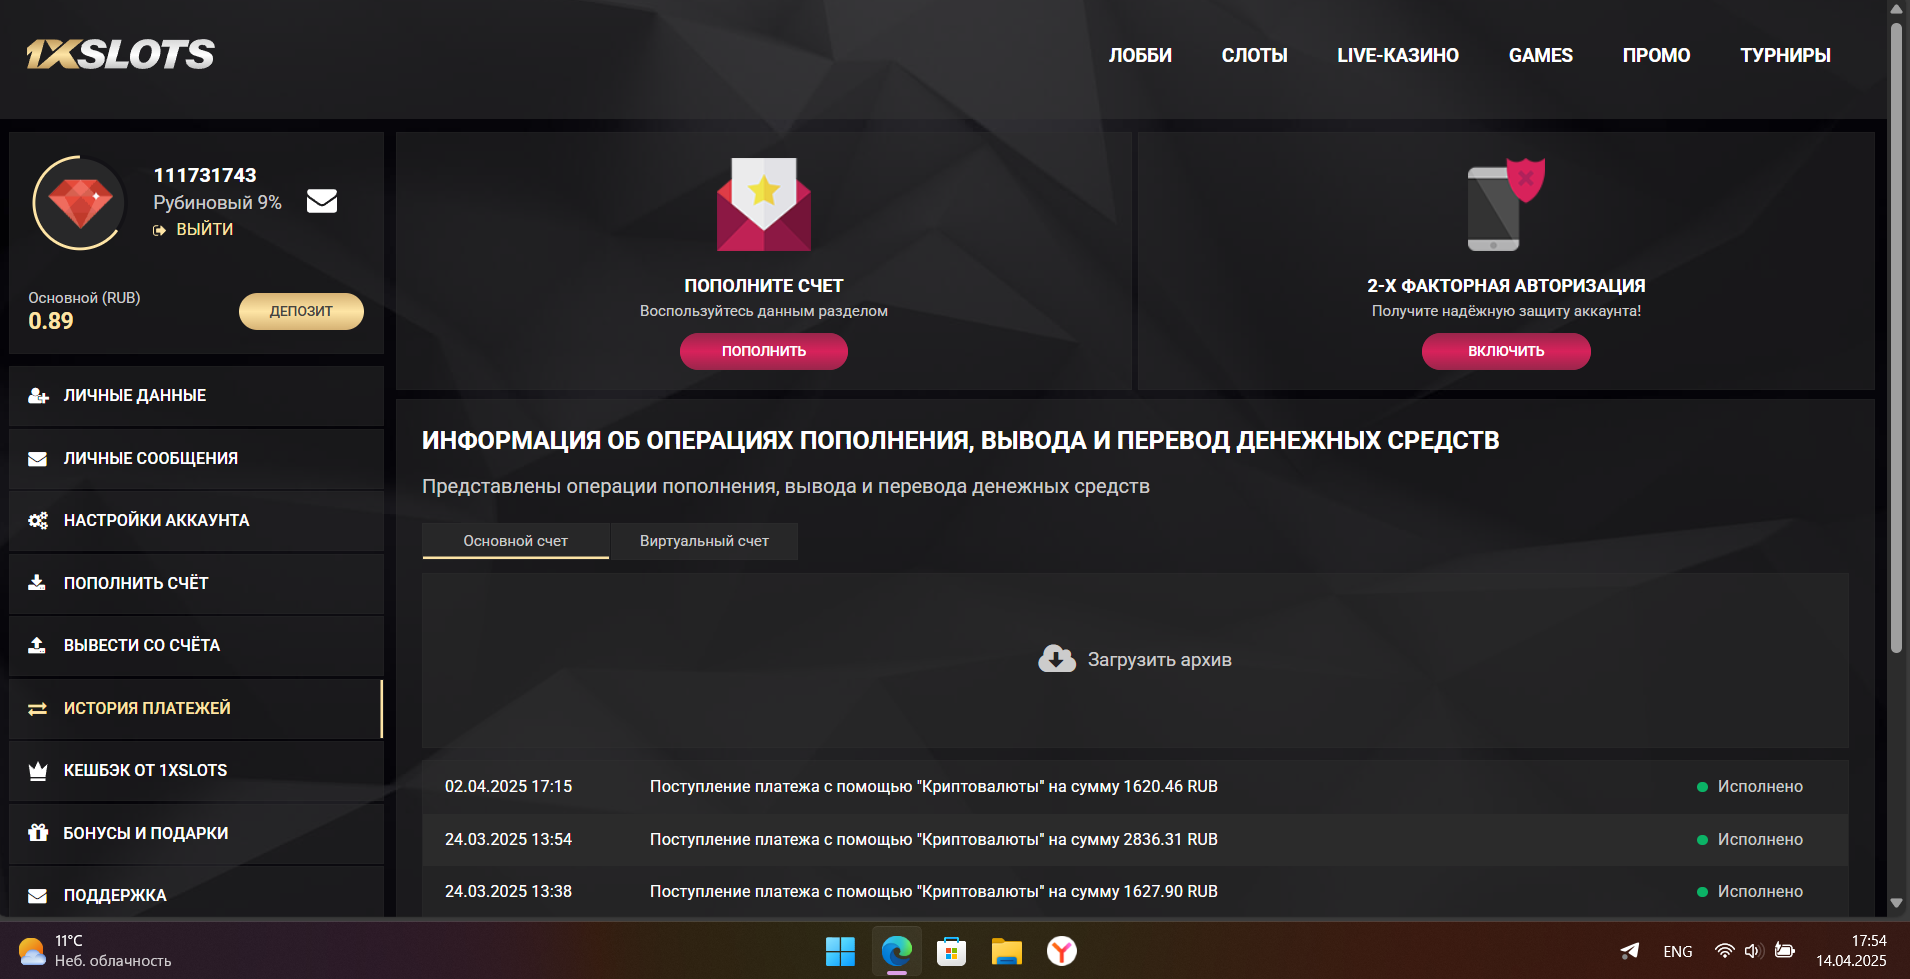Click the volume speaker tray icon
The height and width of the screenshot is (979, 1910).
pyautogui.click(x=1753, y=951)
